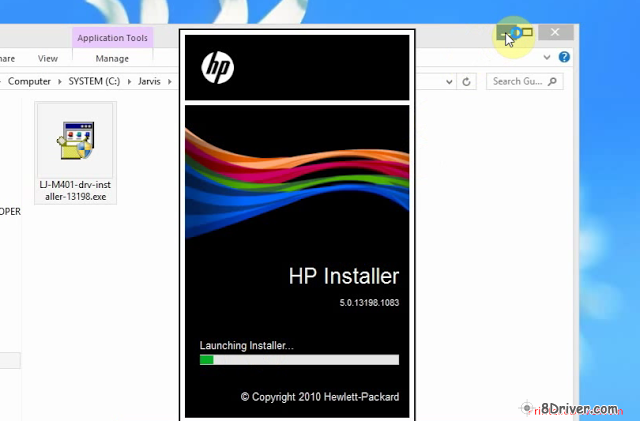Screen dimensions: 640x421
Task: Click the search magnifier icon
Action: (x=552, y=81)
